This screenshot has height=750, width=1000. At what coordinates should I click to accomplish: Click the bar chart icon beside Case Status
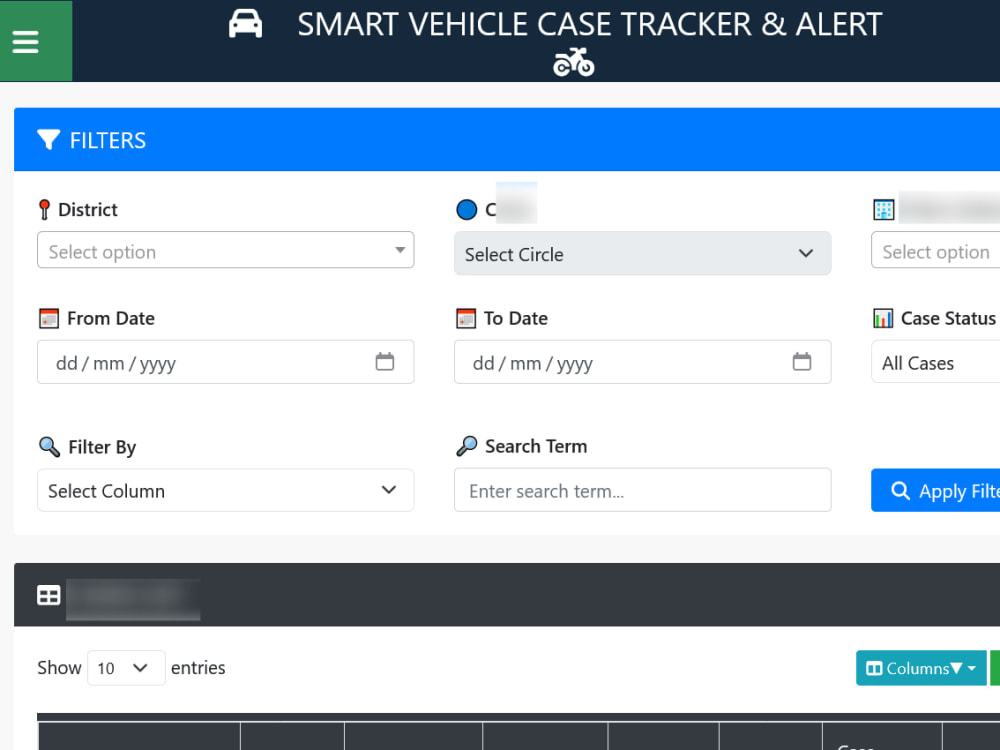pos(883,318)
